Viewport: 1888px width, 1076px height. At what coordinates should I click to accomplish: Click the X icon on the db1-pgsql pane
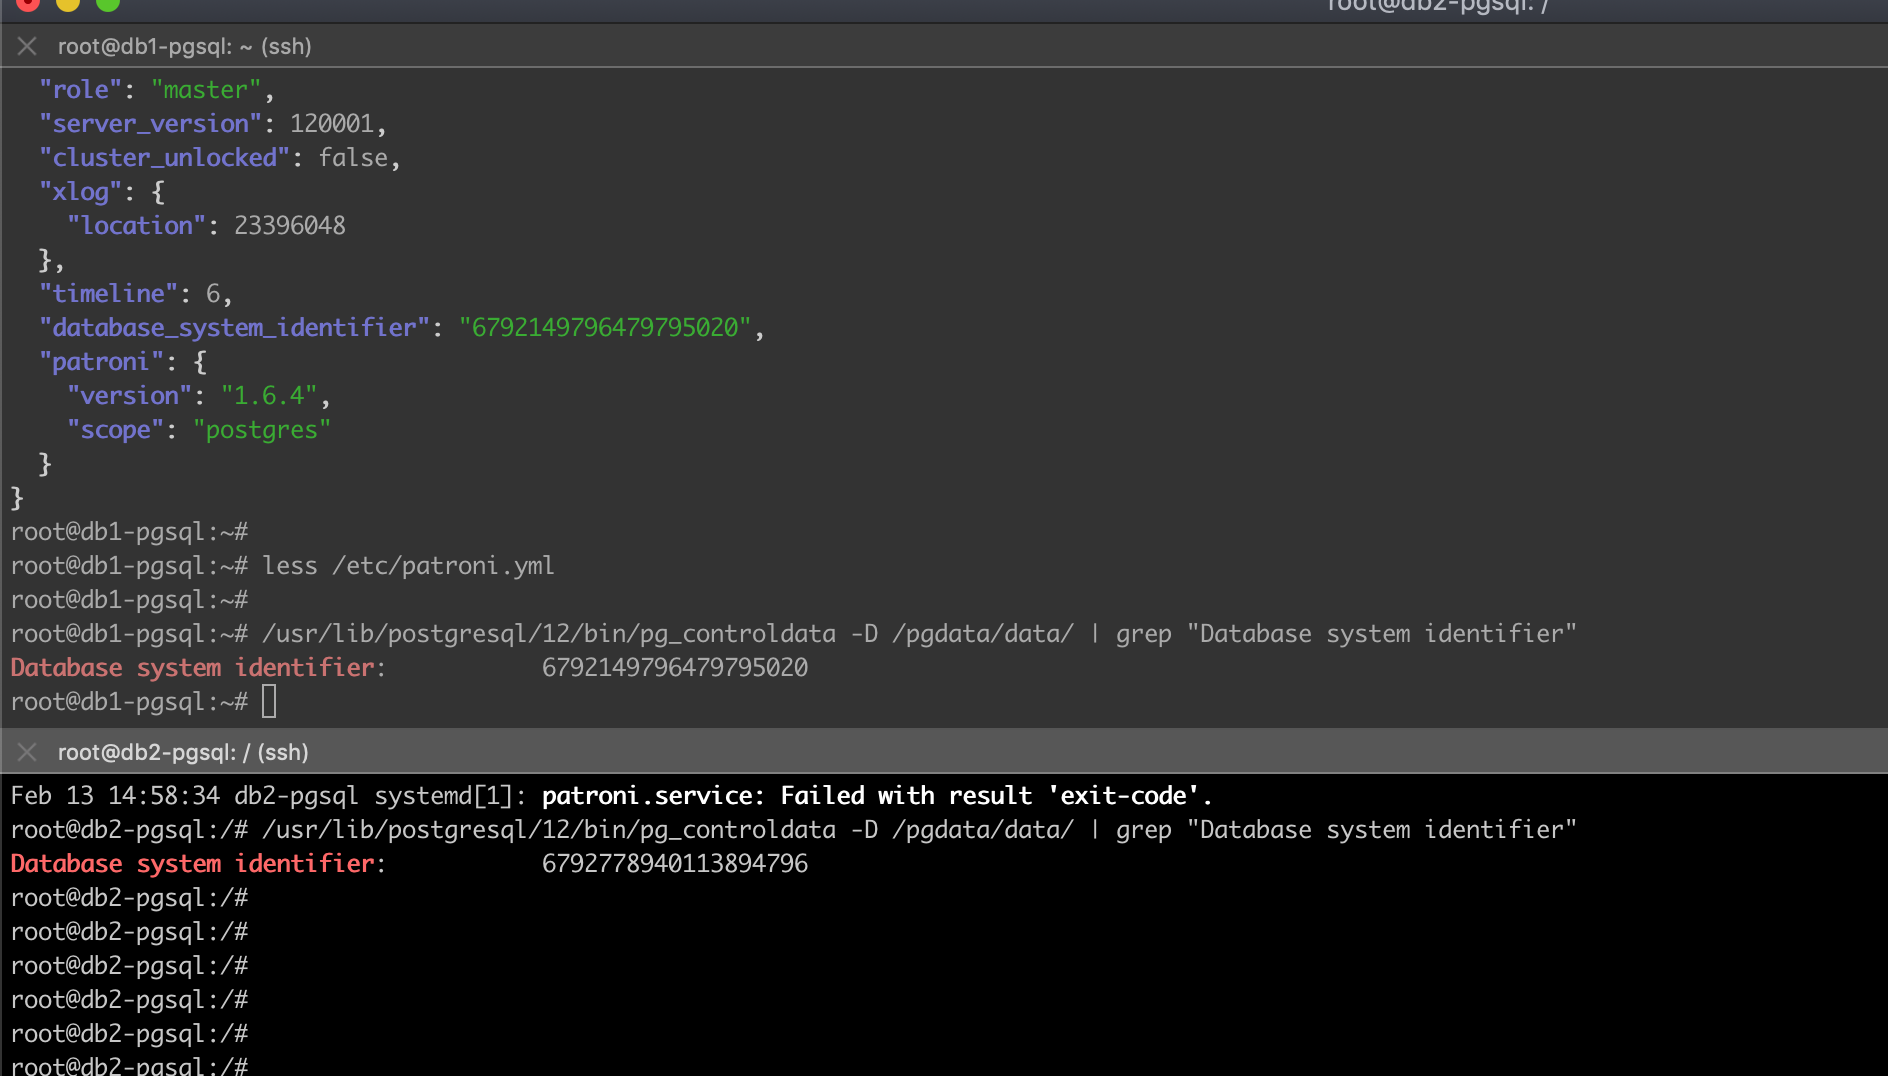click(27, 46)
